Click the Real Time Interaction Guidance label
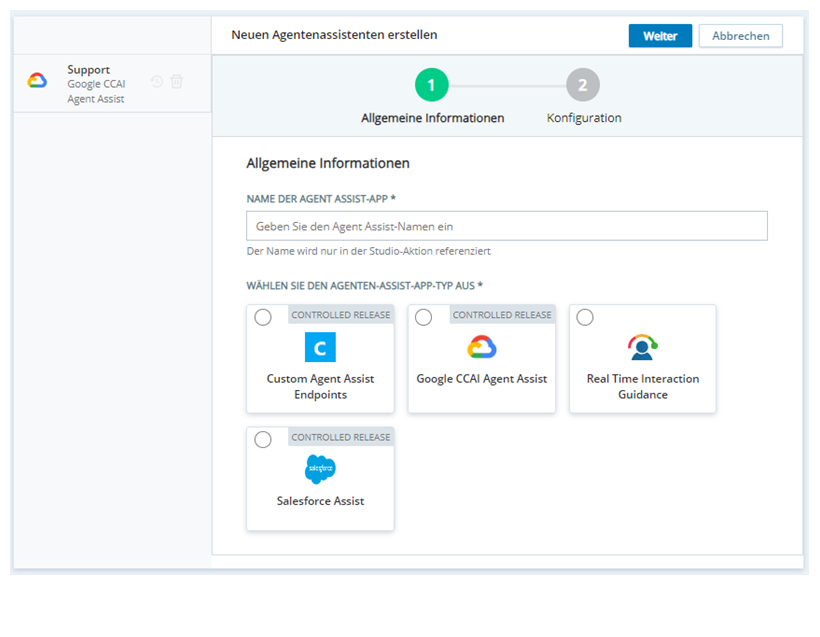 pyautogui.click(x=643, y=386)
